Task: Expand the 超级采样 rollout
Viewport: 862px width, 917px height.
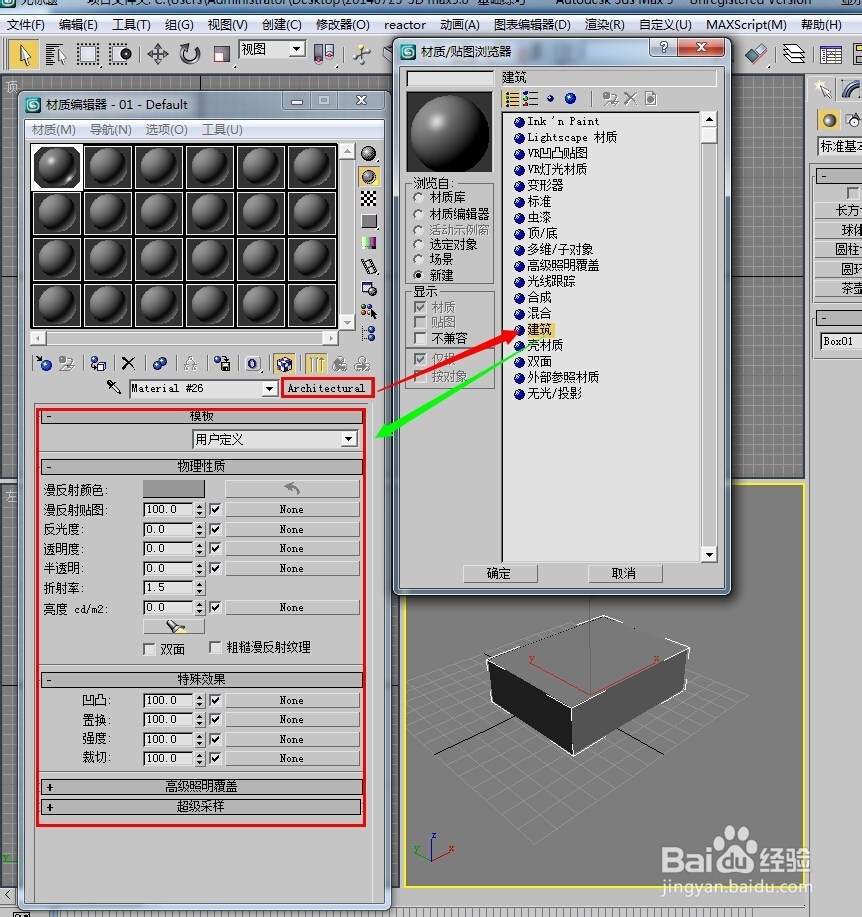Action: (x=202, y=806)
